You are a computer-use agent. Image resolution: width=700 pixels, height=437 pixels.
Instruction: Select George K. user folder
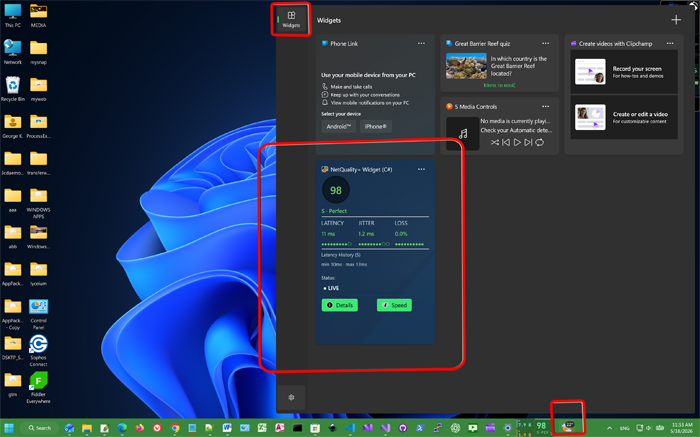pyautogui.click(x=12, y=126)
